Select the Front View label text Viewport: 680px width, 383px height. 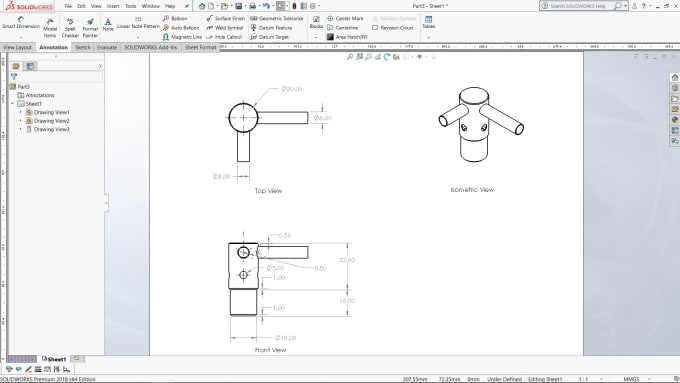click(x=270, y=350)
